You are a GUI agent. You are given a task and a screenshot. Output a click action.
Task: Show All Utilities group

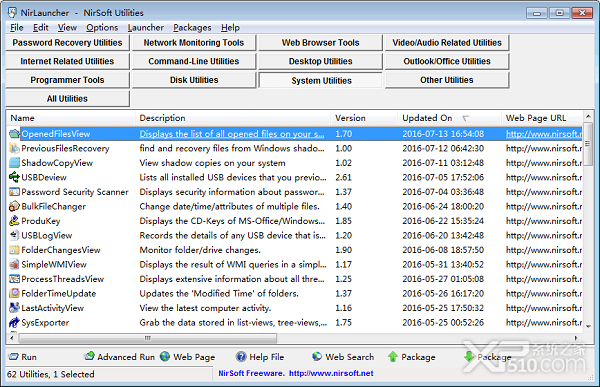(x=67, y=99)
